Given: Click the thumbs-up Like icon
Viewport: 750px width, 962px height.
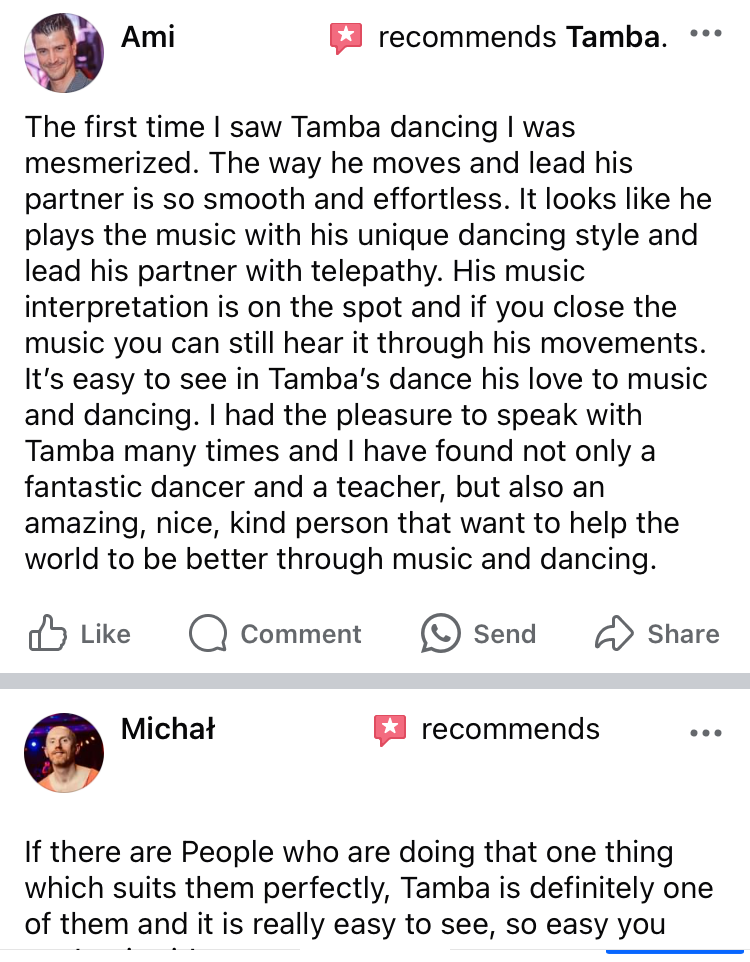Looking at the screenshot, I should (47, 633).
